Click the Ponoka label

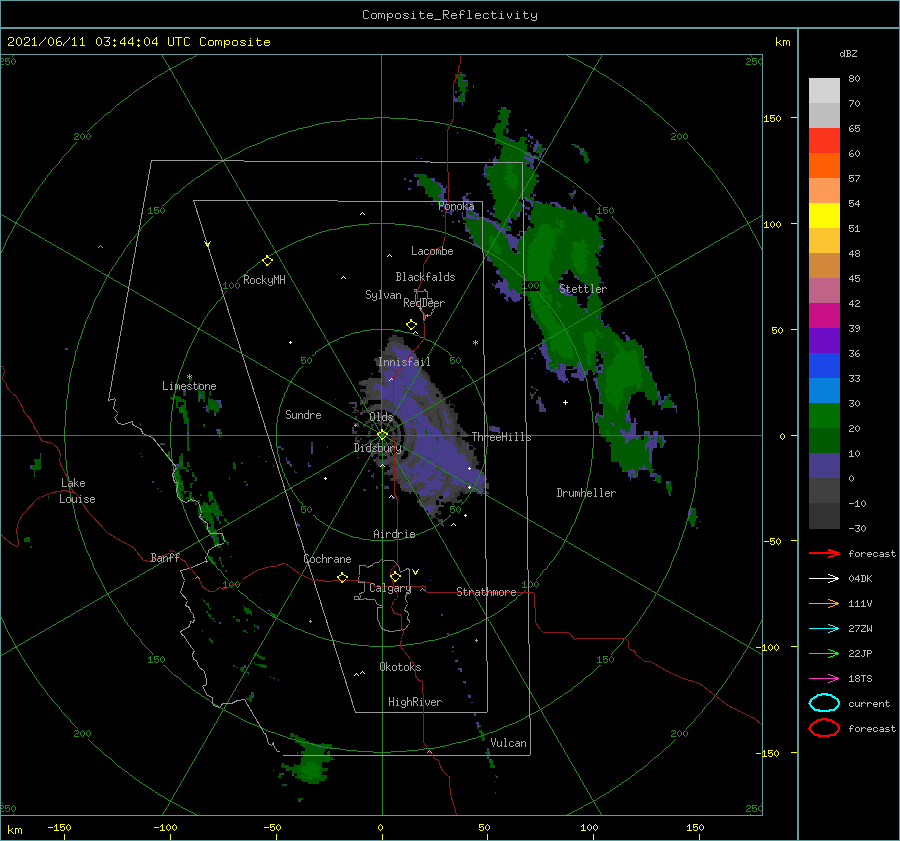click(x=456, y=206)
